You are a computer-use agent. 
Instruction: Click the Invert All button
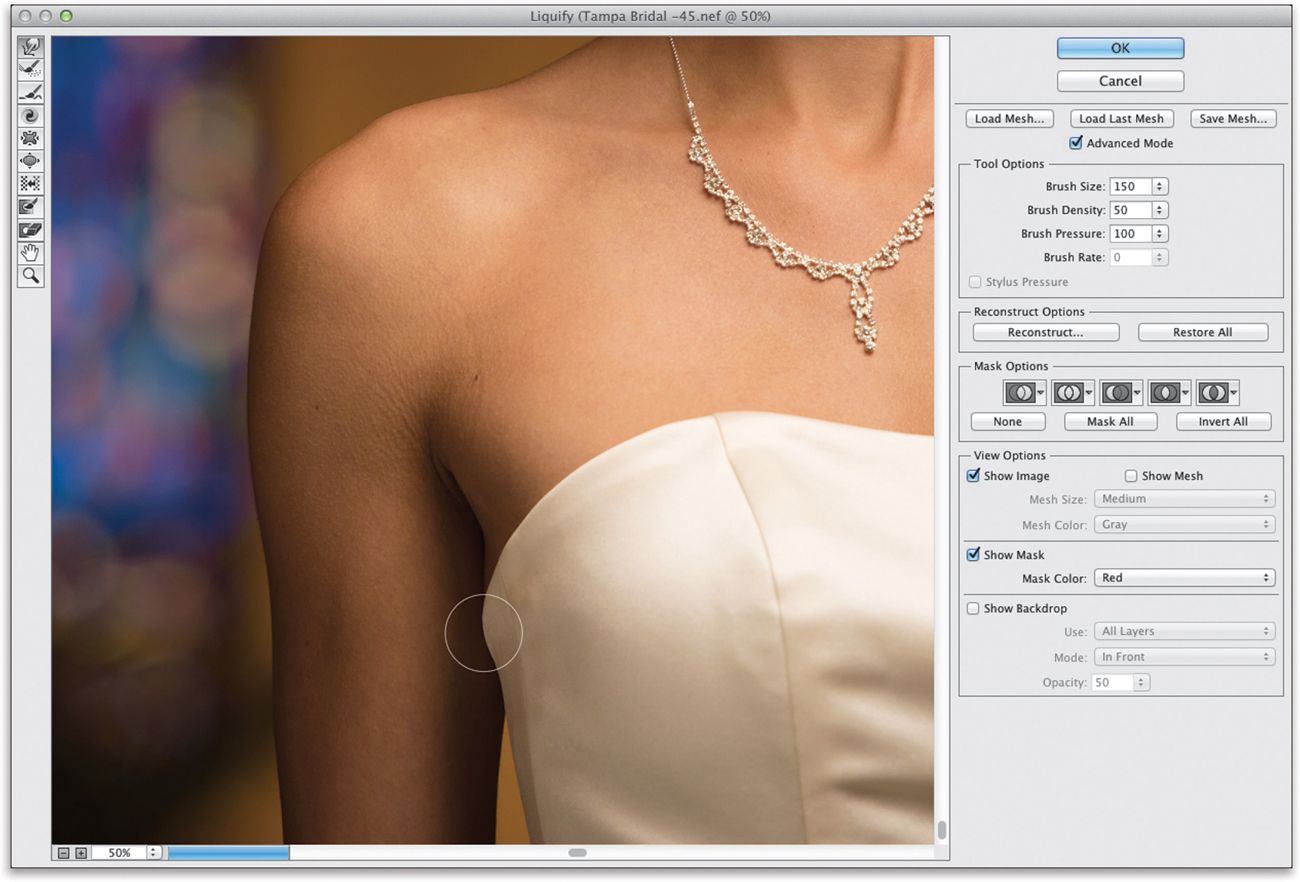[x=1224, y=422]
